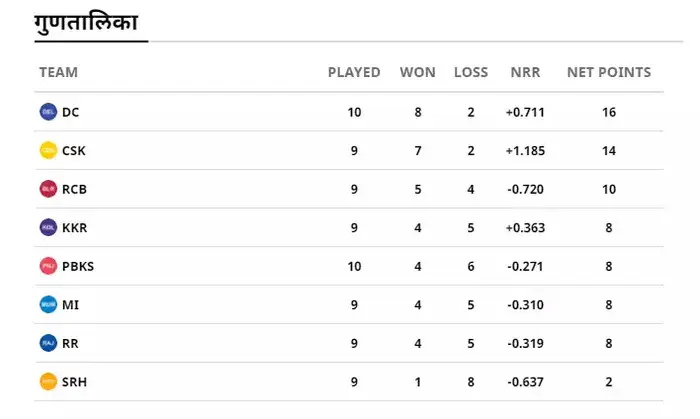Click the WON column header

coord(417,72)
